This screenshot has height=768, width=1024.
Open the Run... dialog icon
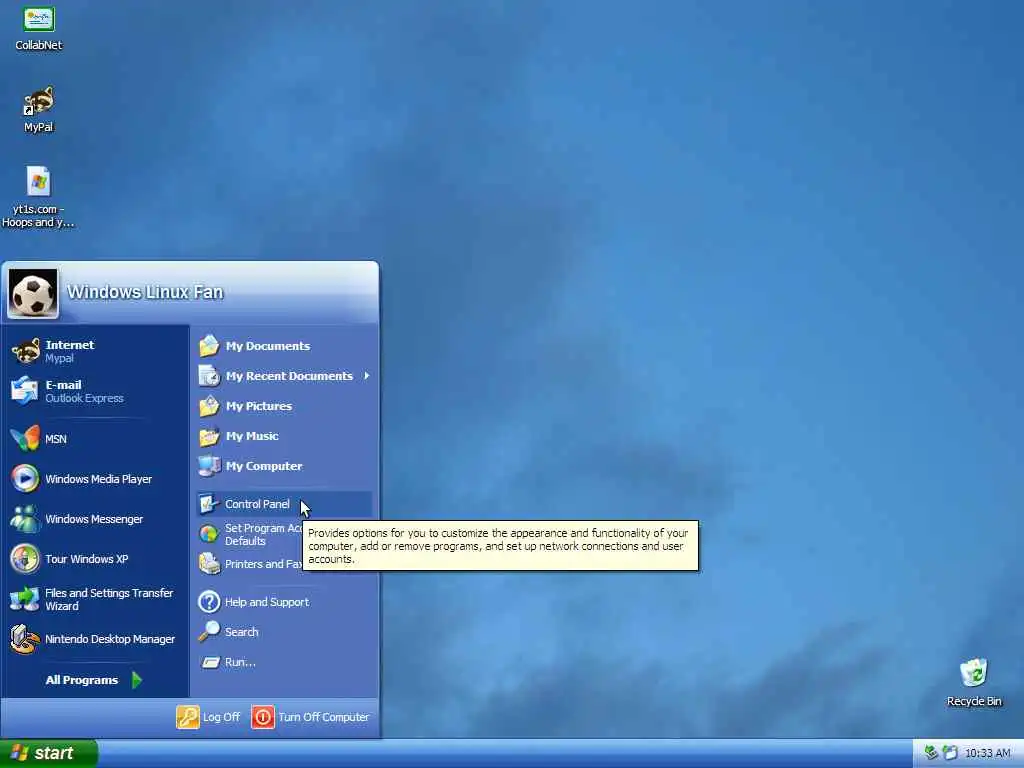210,662
